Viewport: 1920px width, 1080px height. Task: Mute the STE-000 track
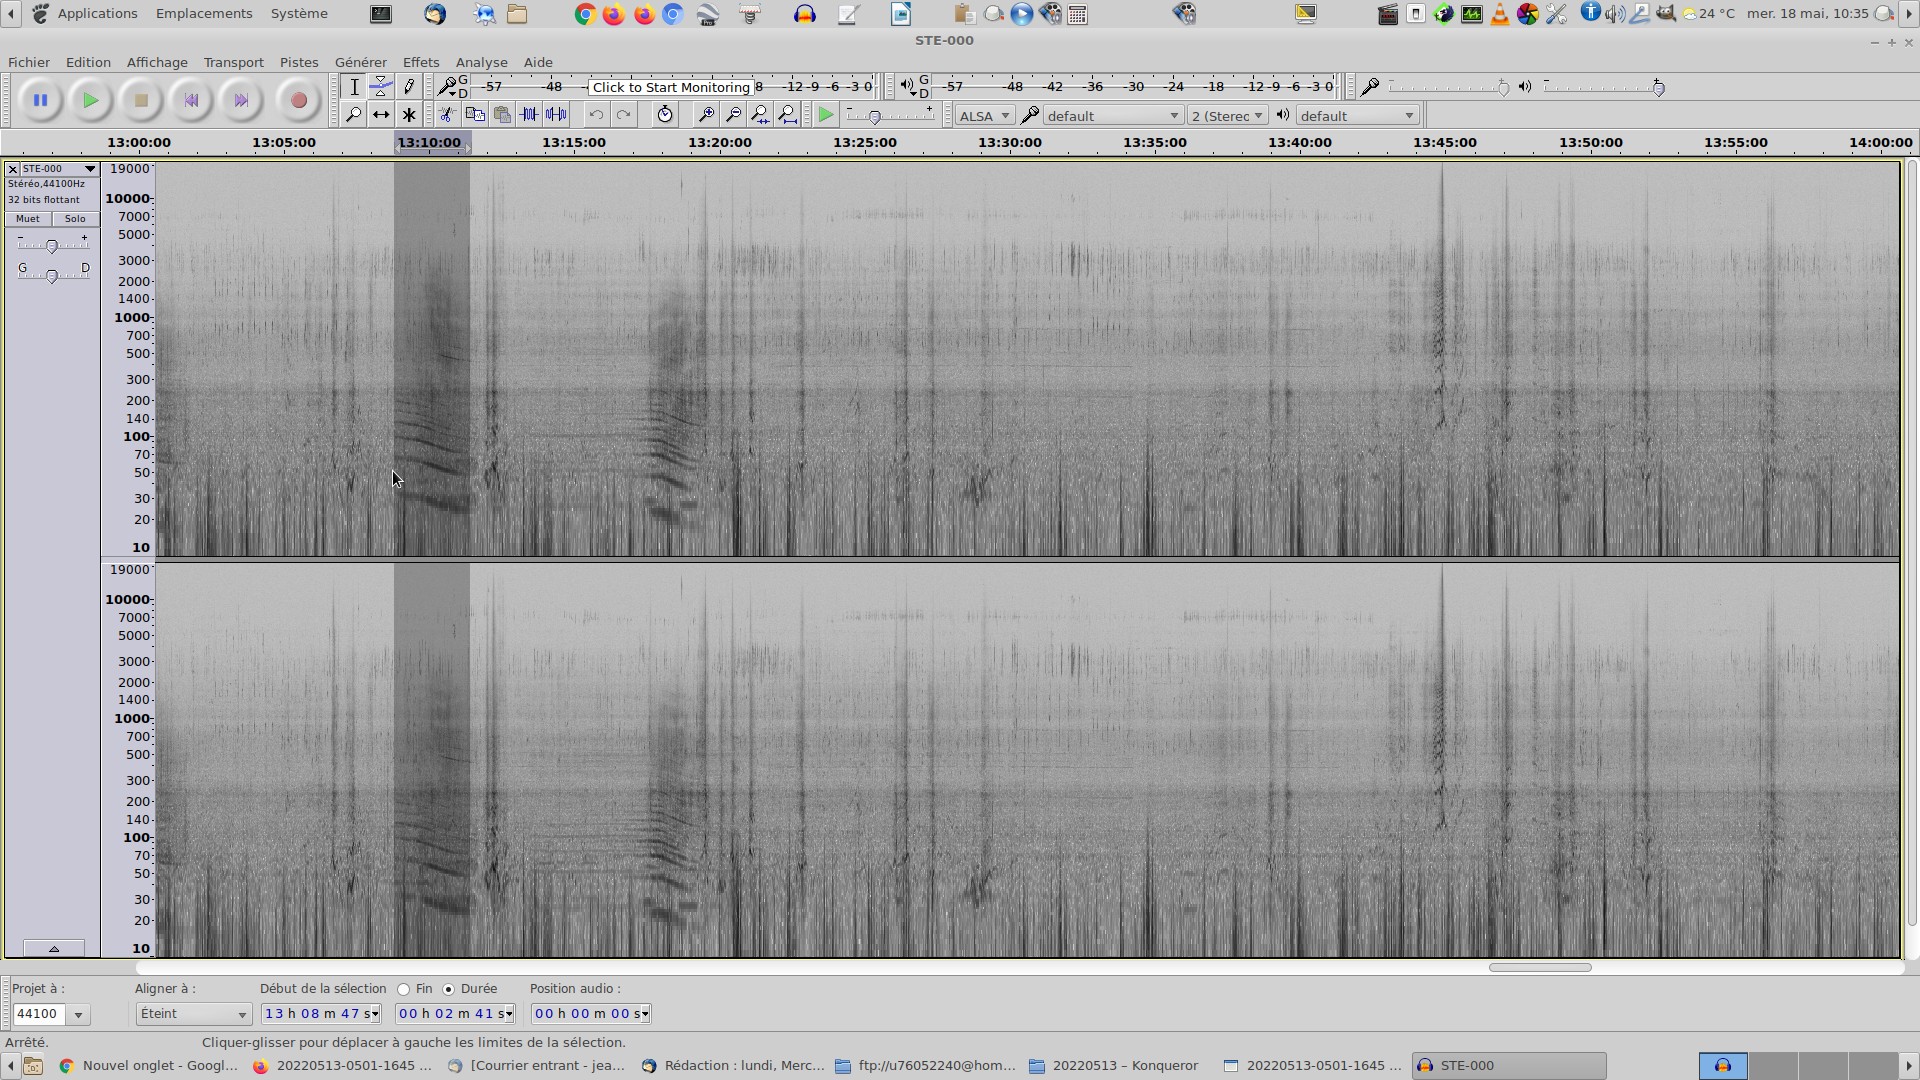(x=28, y=219)
